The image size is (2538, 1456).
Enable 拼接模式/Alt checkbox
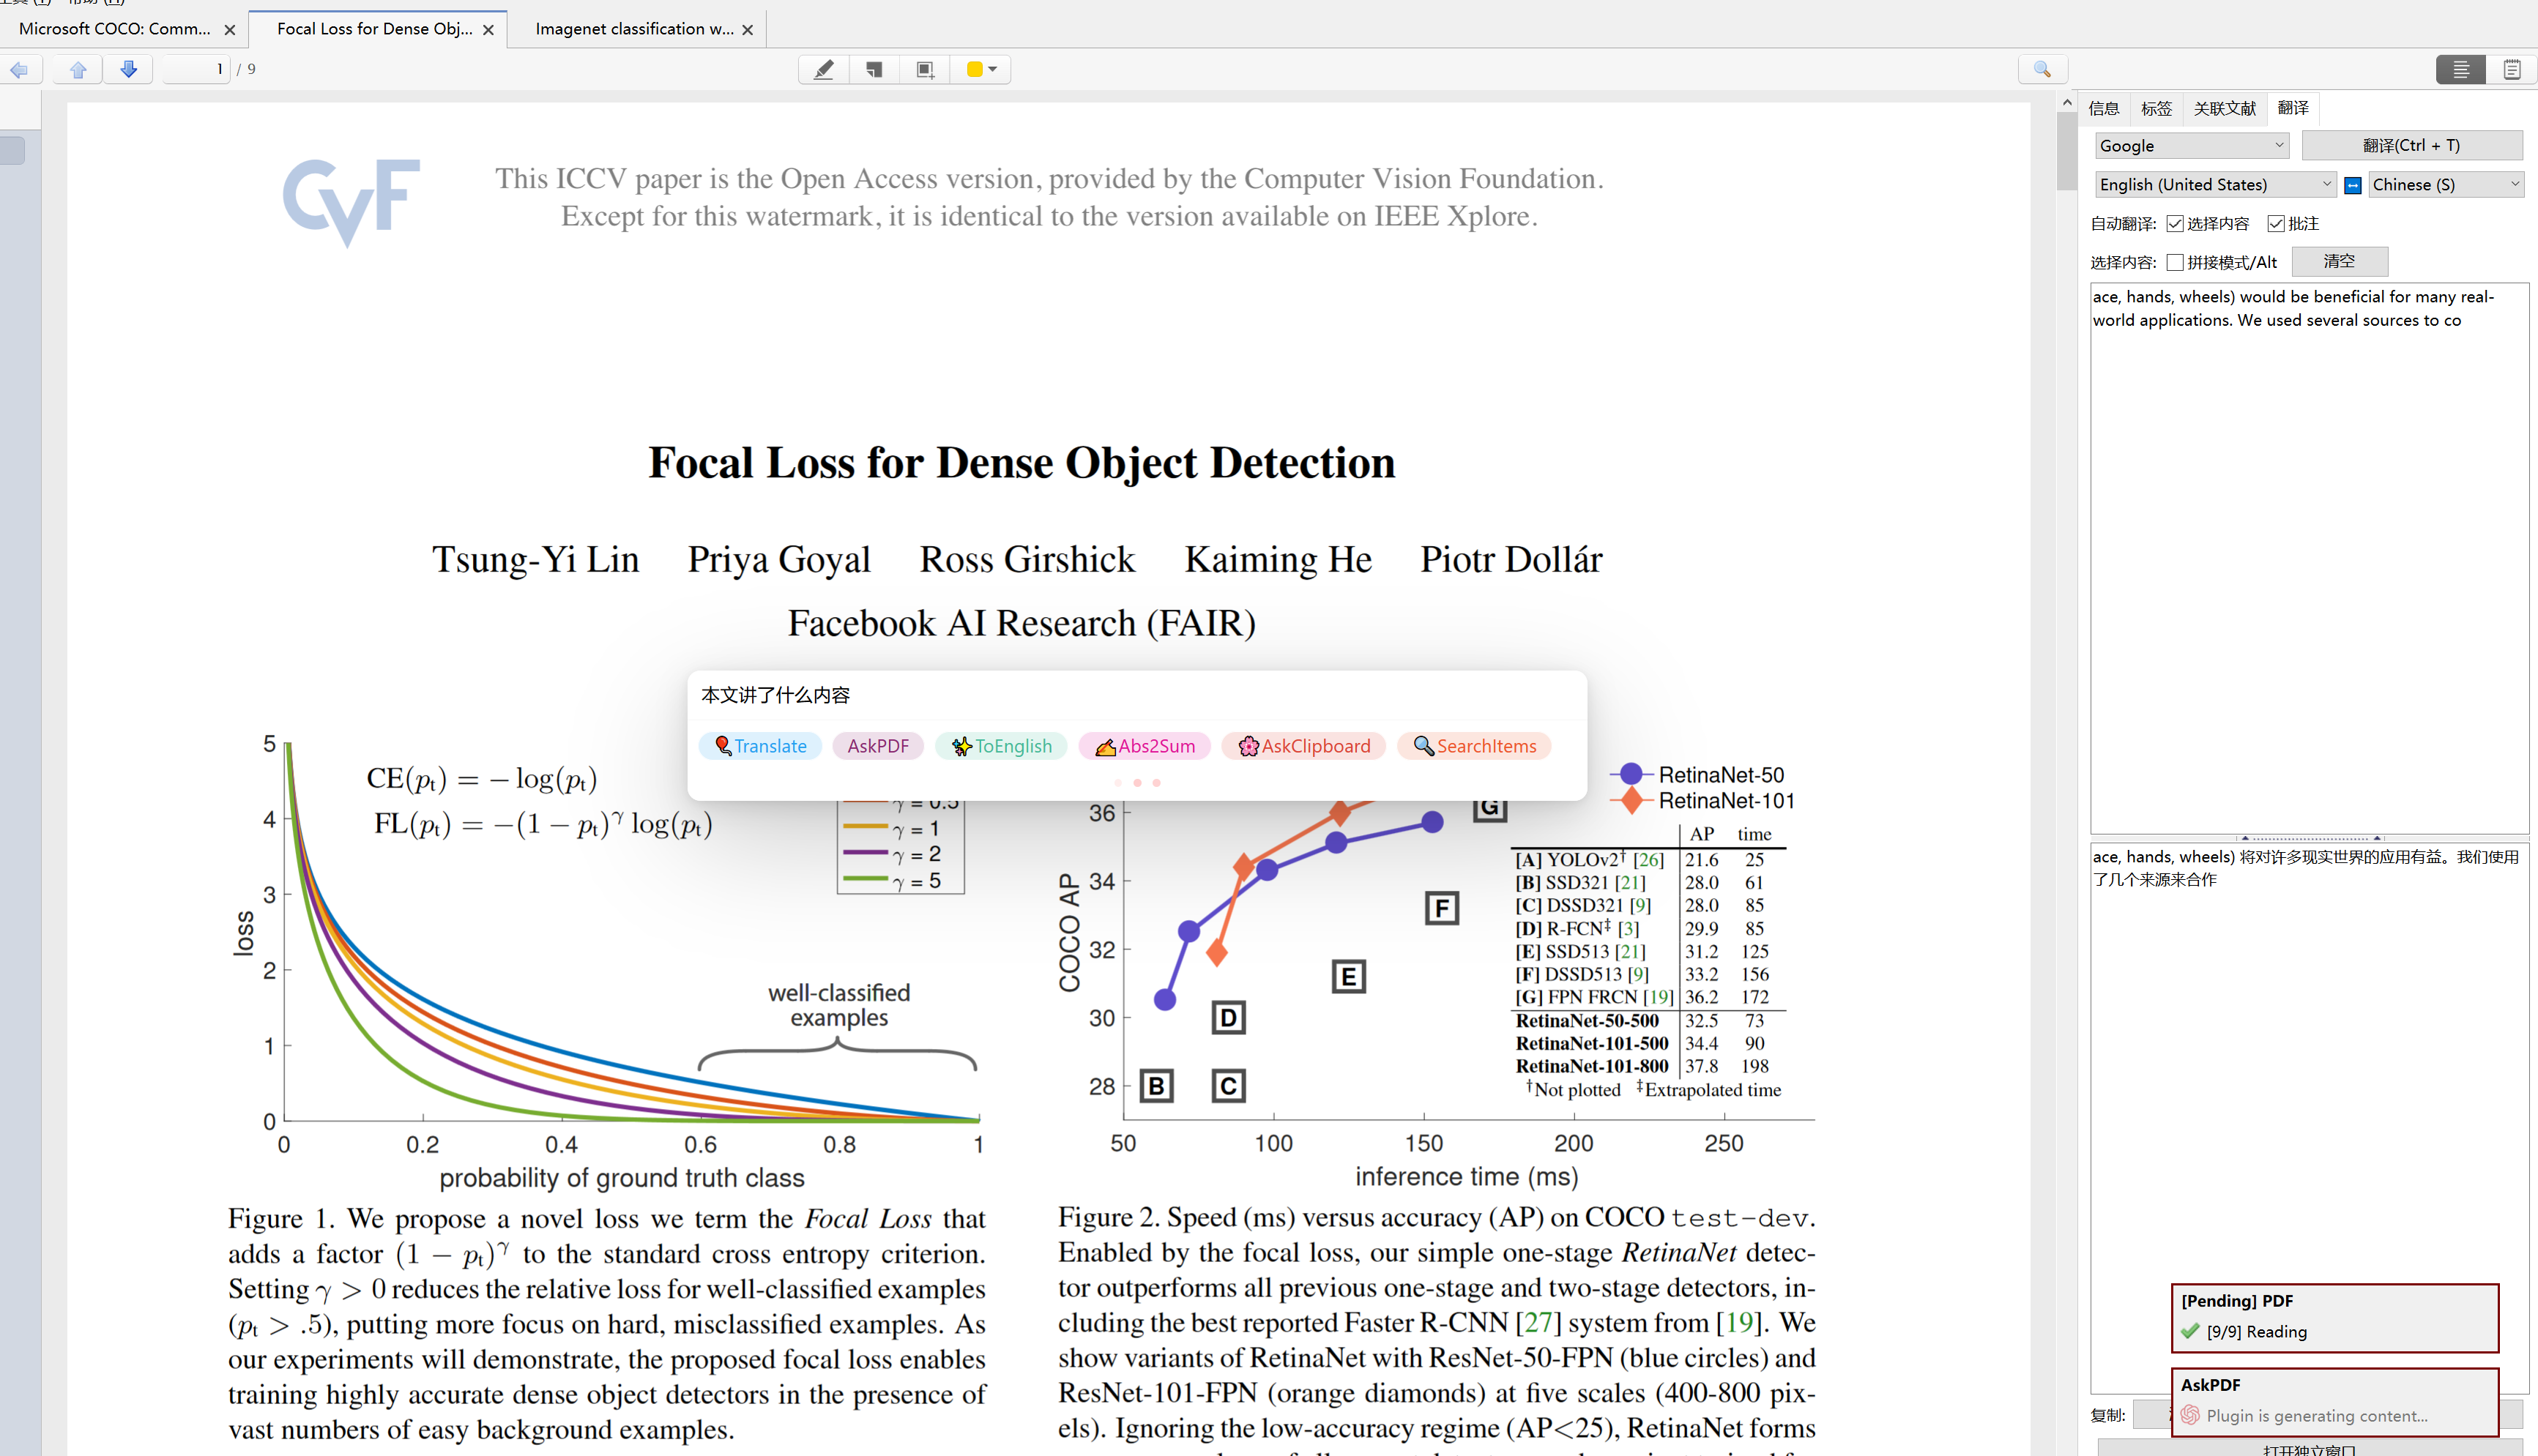(x=2174, y=263)
